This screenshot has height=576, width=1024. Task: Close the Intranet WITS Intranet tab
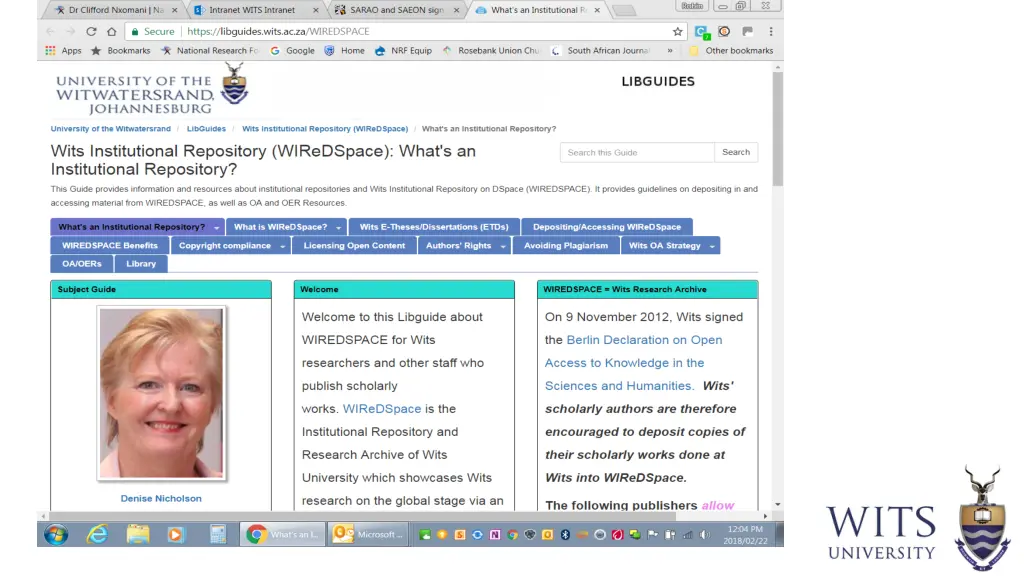pyautogui.click(x=316, y=10)
